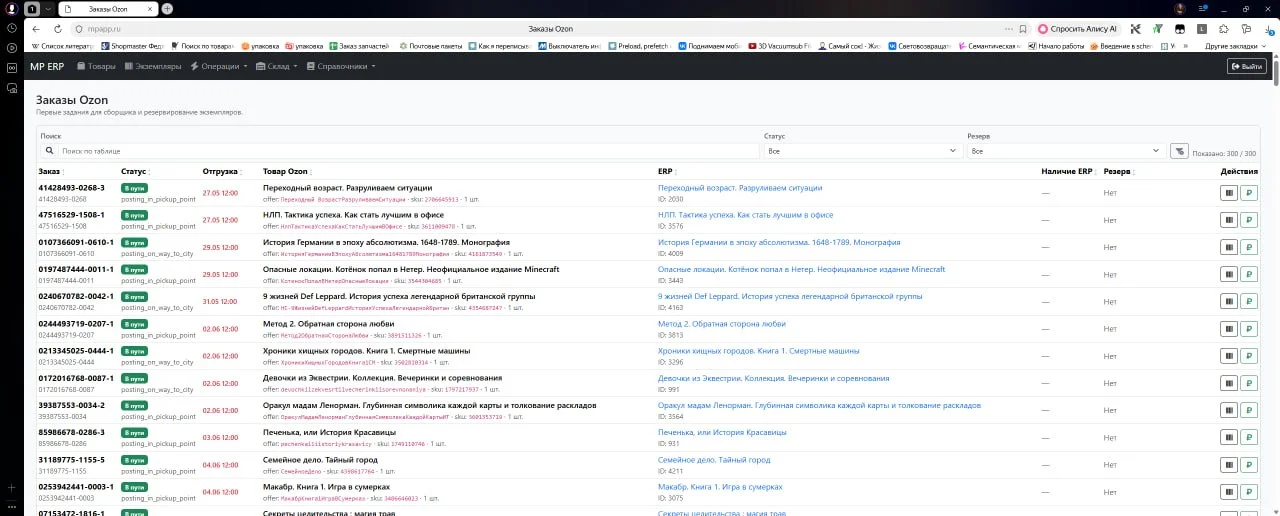Expand the Статус filter dropdown
1280x516 pixels.
[863, 151]
